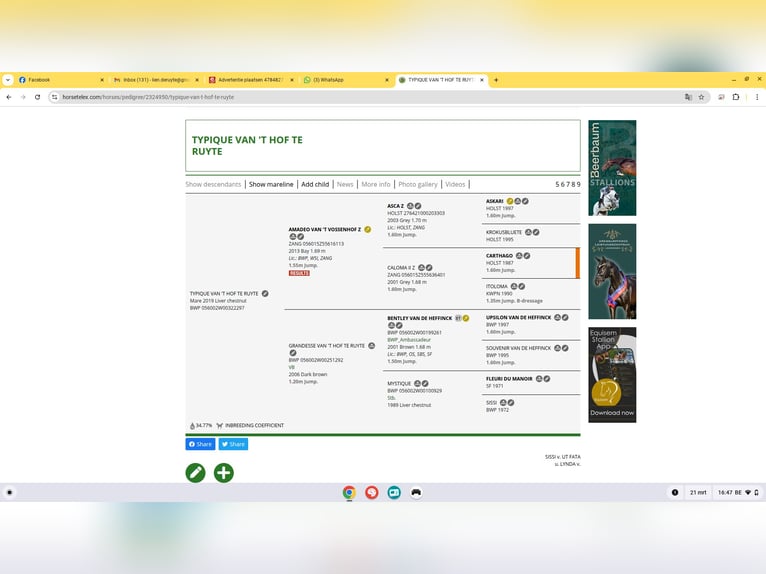Image resolution: width=766 pixels, height=574 pixels.
Task: Click edit icon next to TYPIQUE VAN 'T HOF TE RUYTE
Action: coord(265,294)
